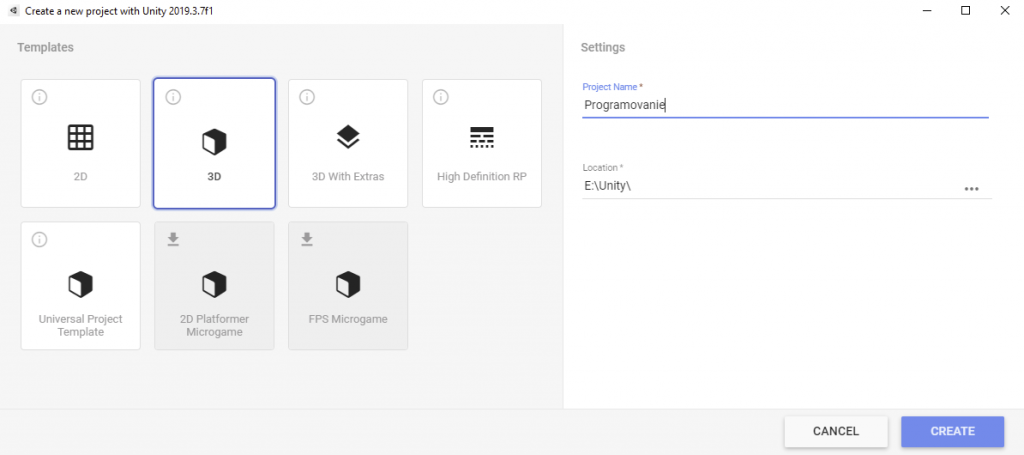
Task: Pick the Universal Project Template card
Action: [80, 286]
